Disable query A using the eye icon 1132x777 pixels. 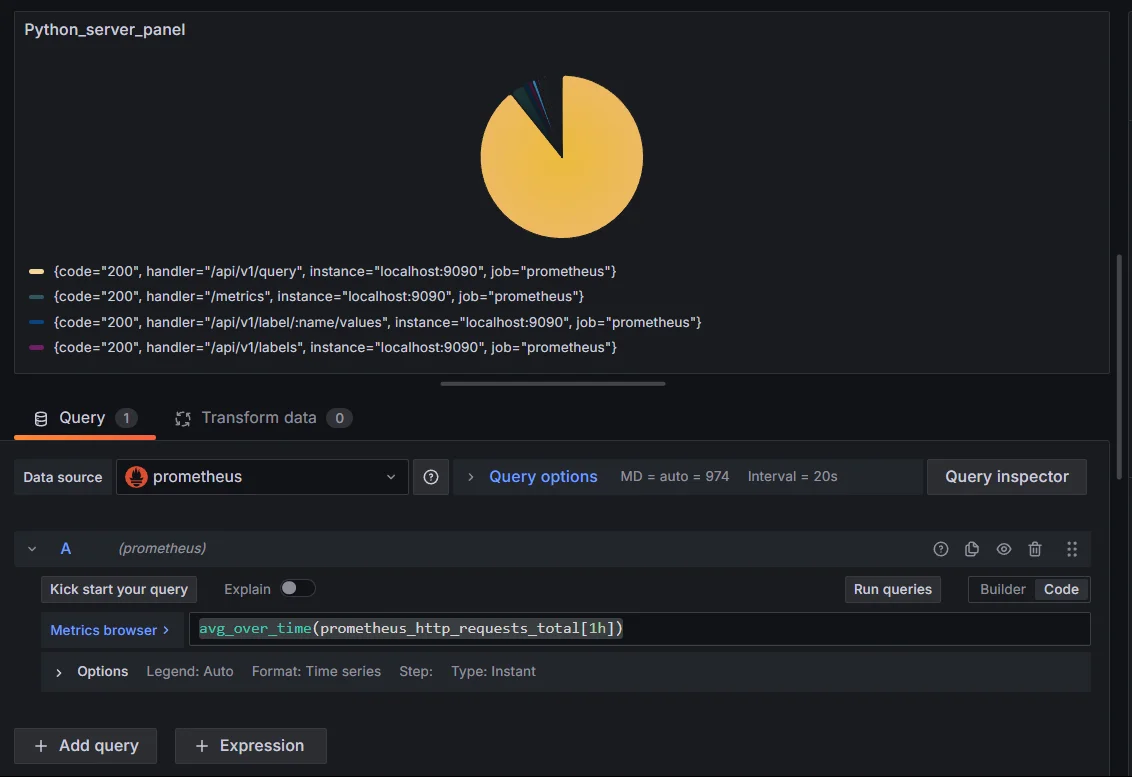point(1003,549)
